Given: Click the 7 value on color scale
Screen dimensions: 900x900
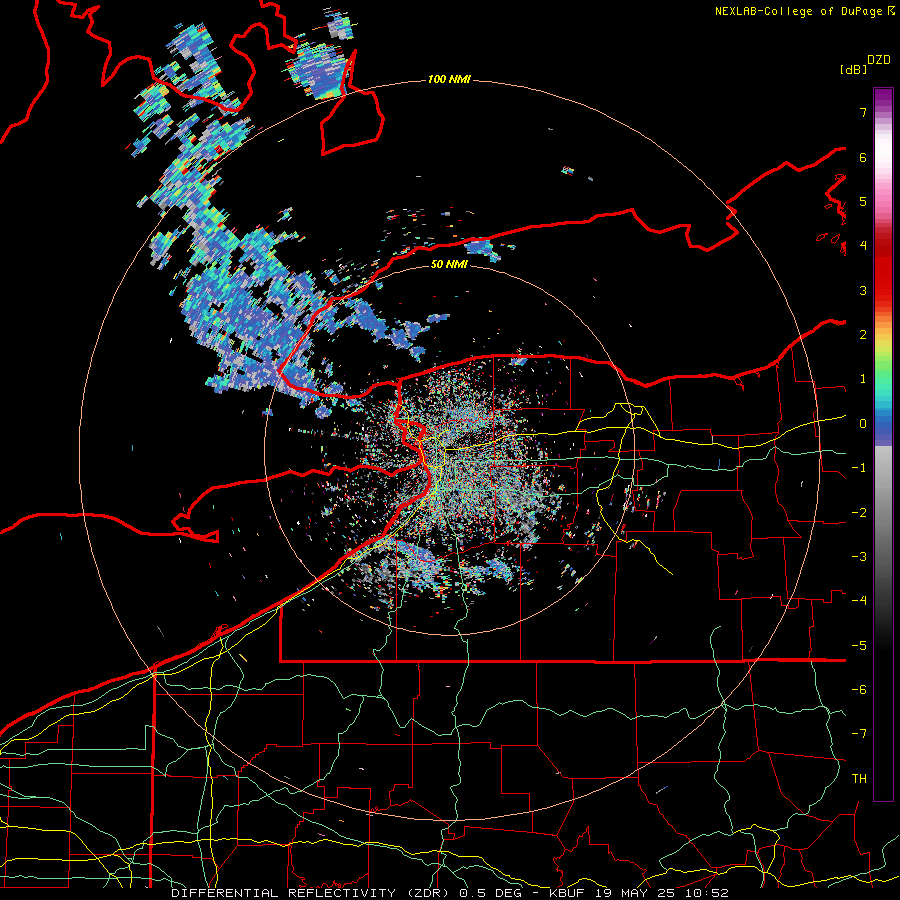Looking at the screenshot, I should [x=863, y=112].
